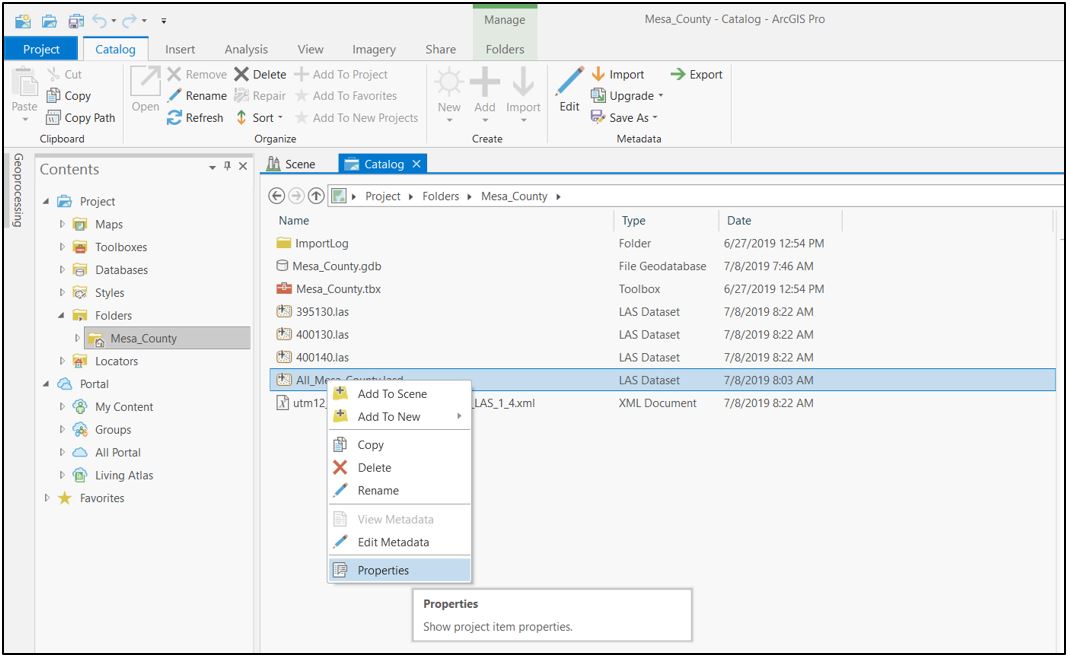Open the Sort dropdown in ribbon

(x=260, y=118)
